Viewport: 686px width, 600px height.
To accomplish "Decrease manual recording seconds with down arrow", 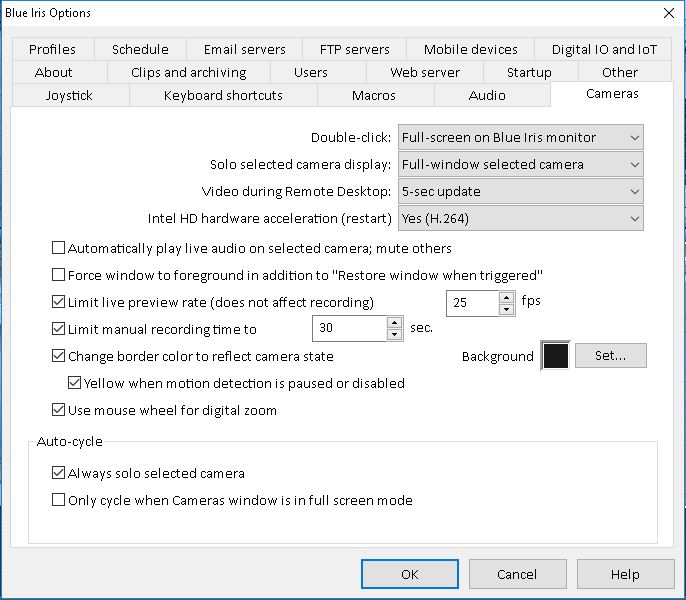I will 394,334.
